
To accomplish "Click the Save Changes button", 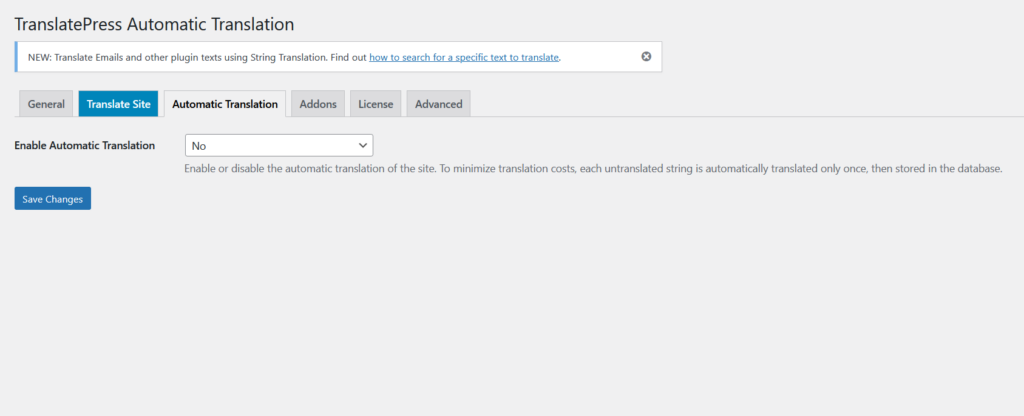I will 53,199.
